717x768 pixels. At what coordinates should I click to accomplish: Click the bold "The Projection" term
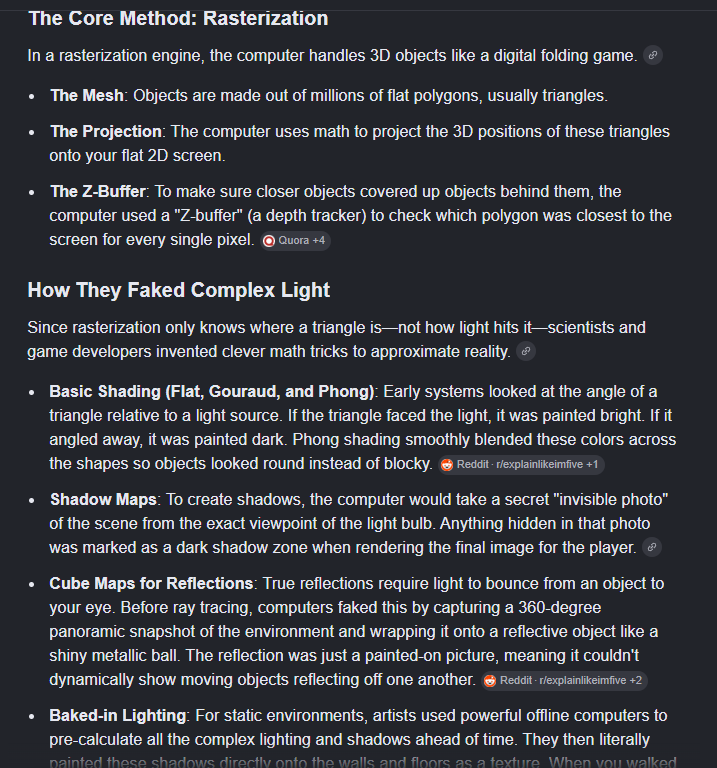pyautogui.click(x=106, y=131)
